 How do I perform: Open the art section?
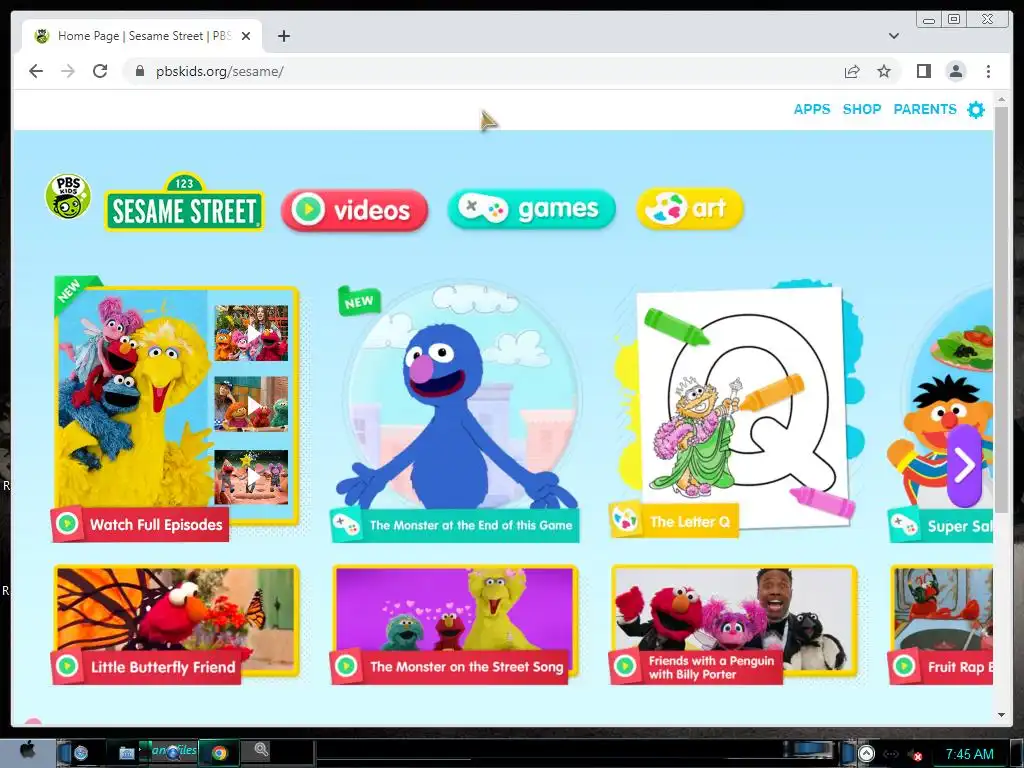690,208
